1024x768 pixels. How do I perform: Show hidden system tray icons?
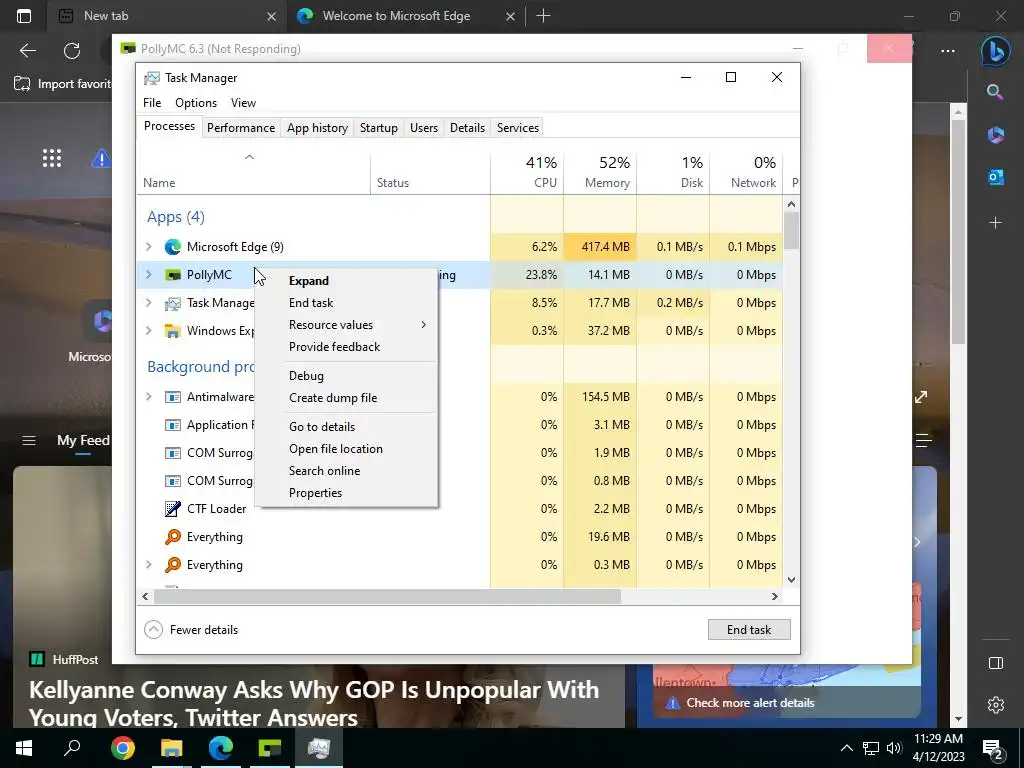click(846, 748)
